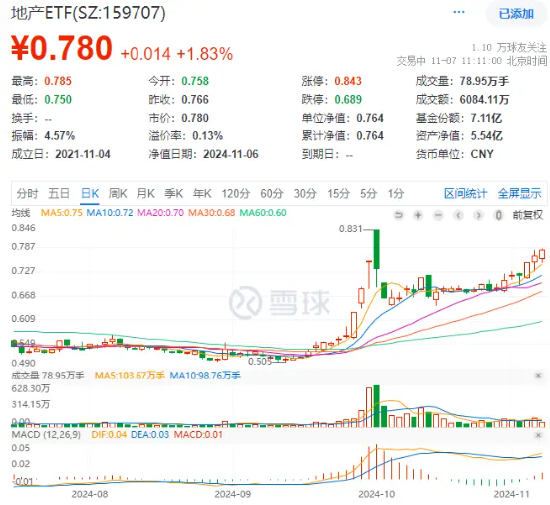Viewport: 550px width, 505px height.
Task: Click the 跌停 0.689 value
Action: [x=348, y=100]
